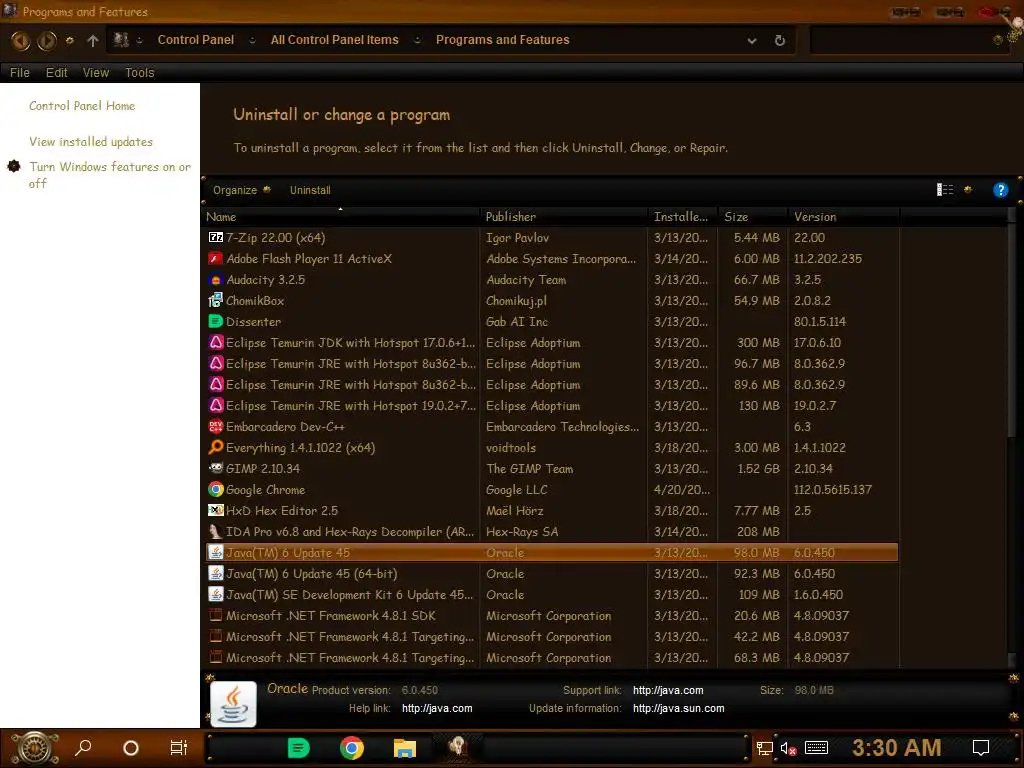Click the Eclipse Temurin JDK 17 icon
The width and height of the screenshot is (1024, 768).
click(216, 342)
